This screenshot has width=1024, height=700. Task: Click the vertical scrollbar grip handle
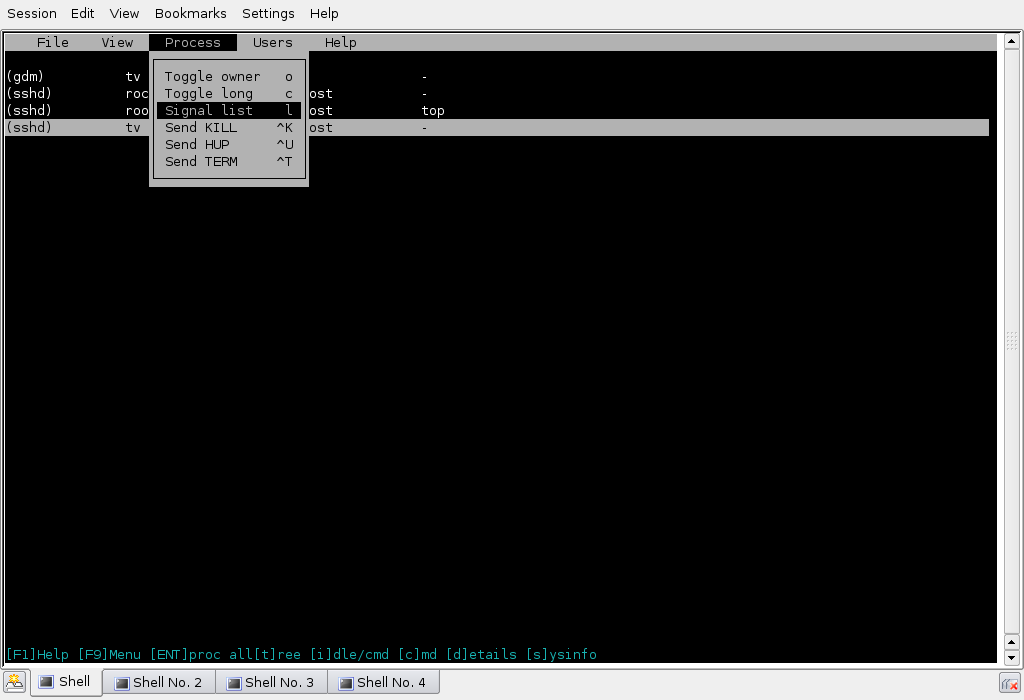click(1011, 341)
